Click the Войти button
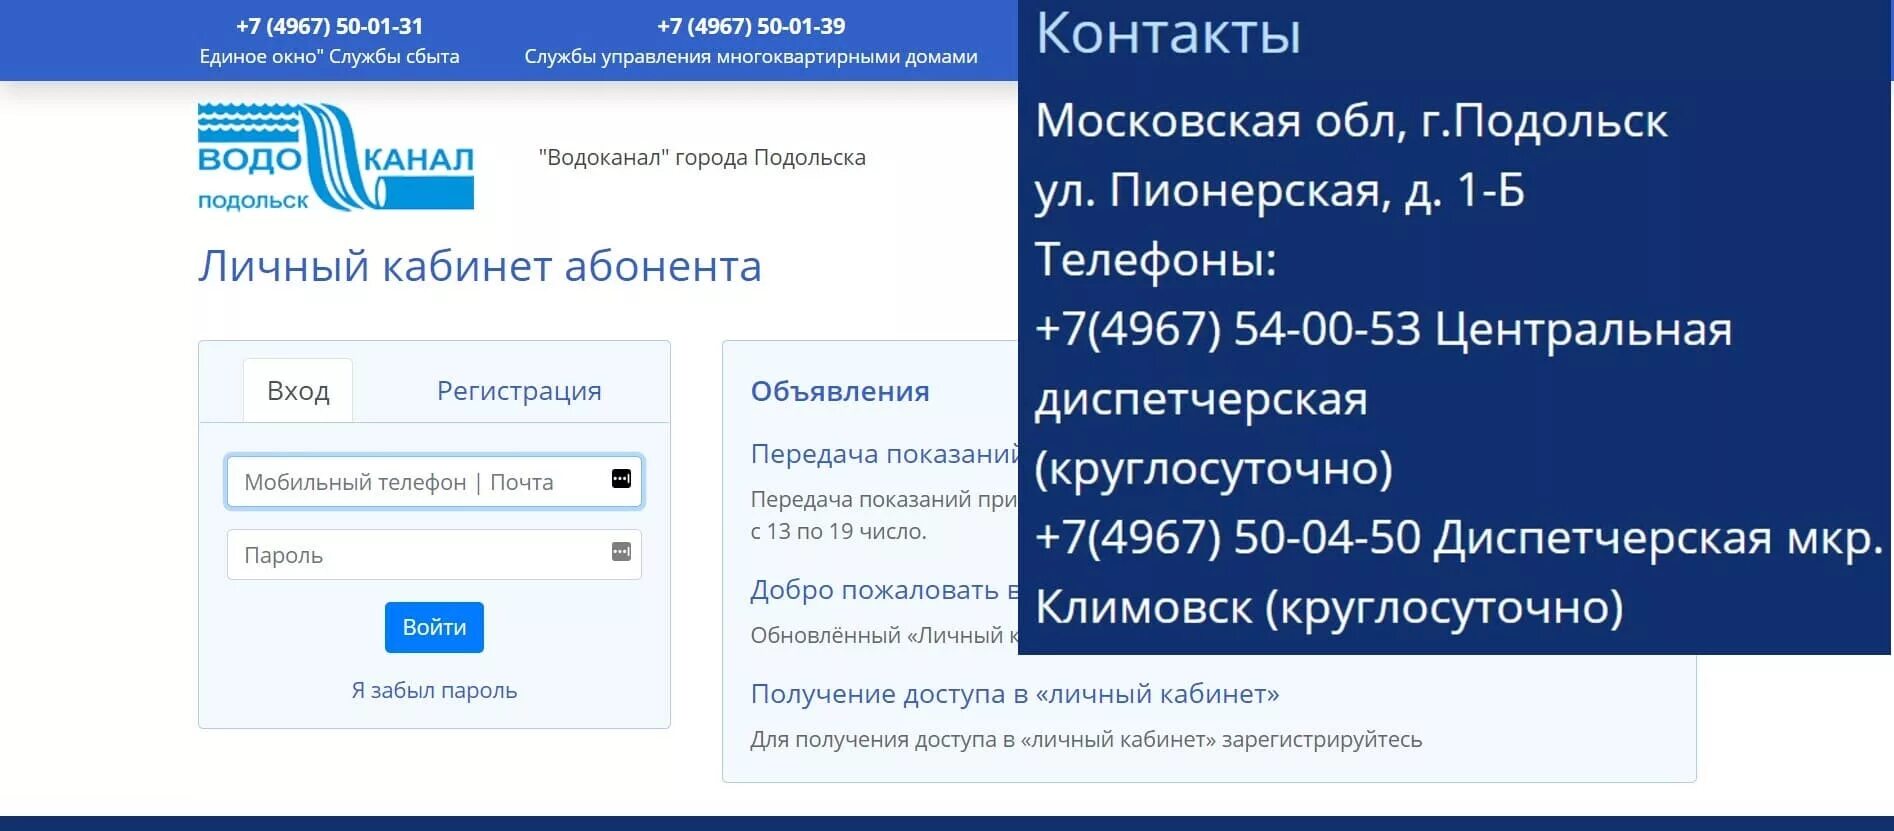This screenshot has height=831, width=1894. coord(434,627)
